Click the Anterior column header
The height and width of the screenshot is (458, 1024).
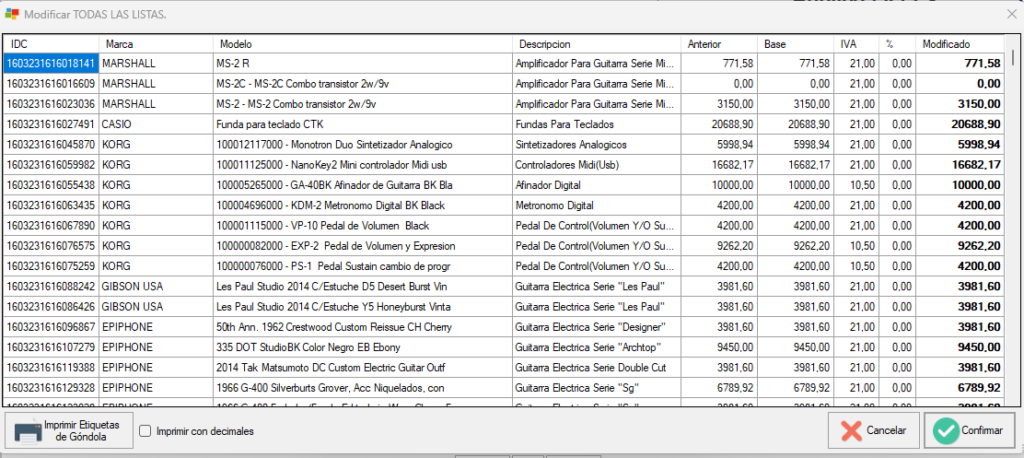tap(720, 44)
